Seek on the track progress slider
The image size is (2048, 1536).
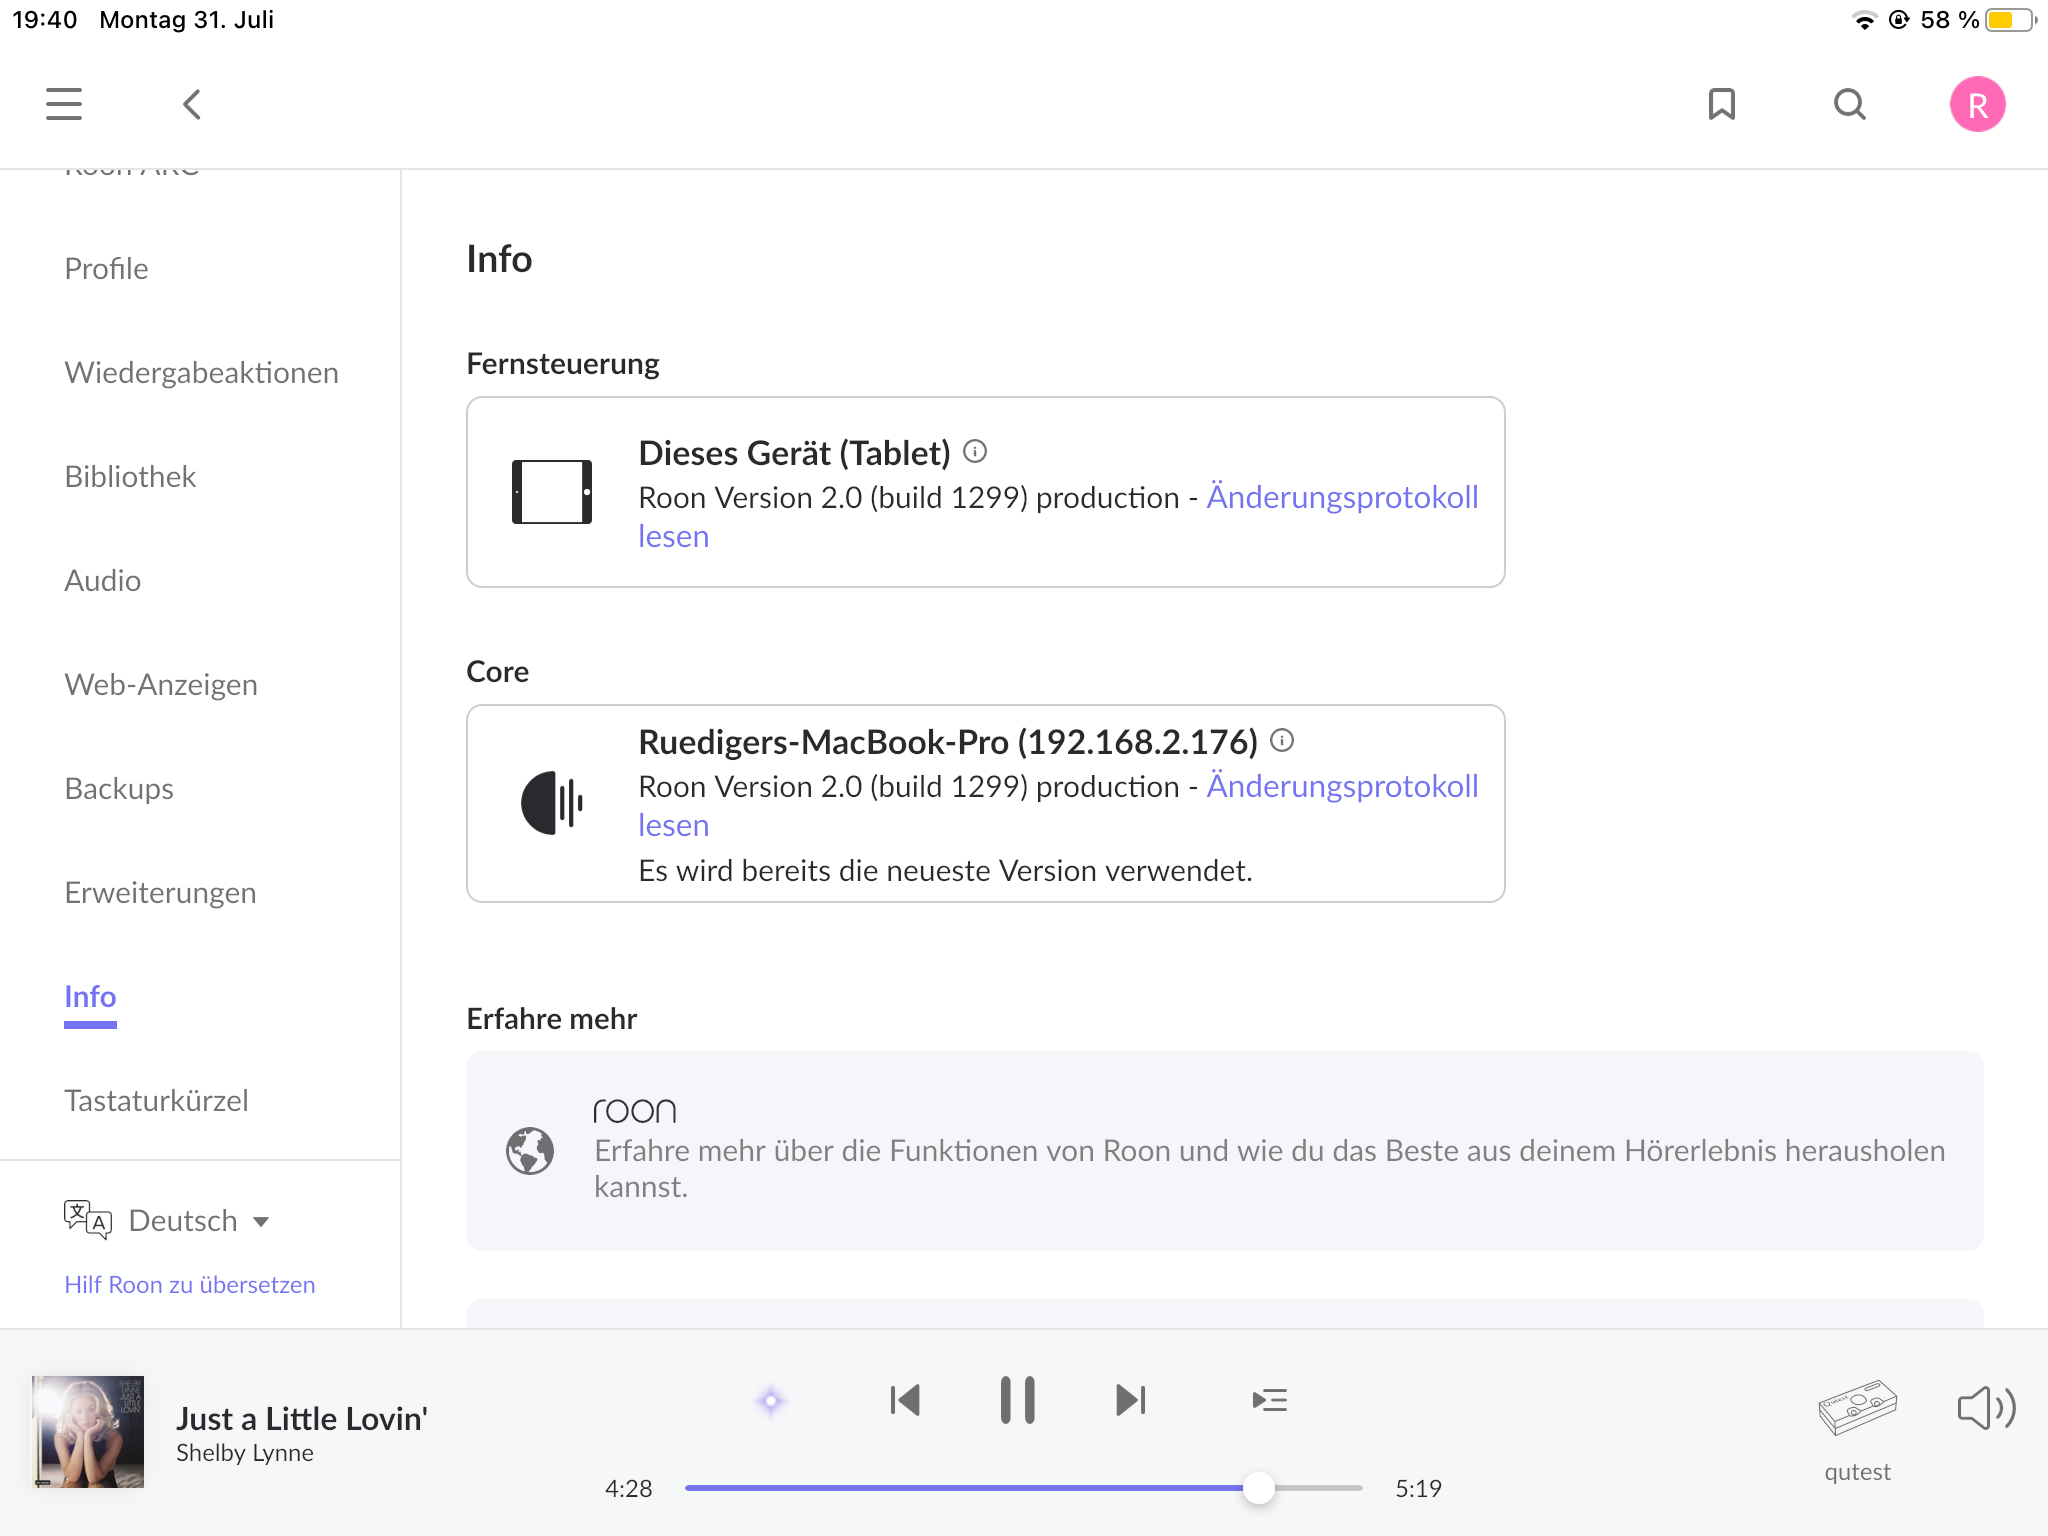(1023, 1488)
